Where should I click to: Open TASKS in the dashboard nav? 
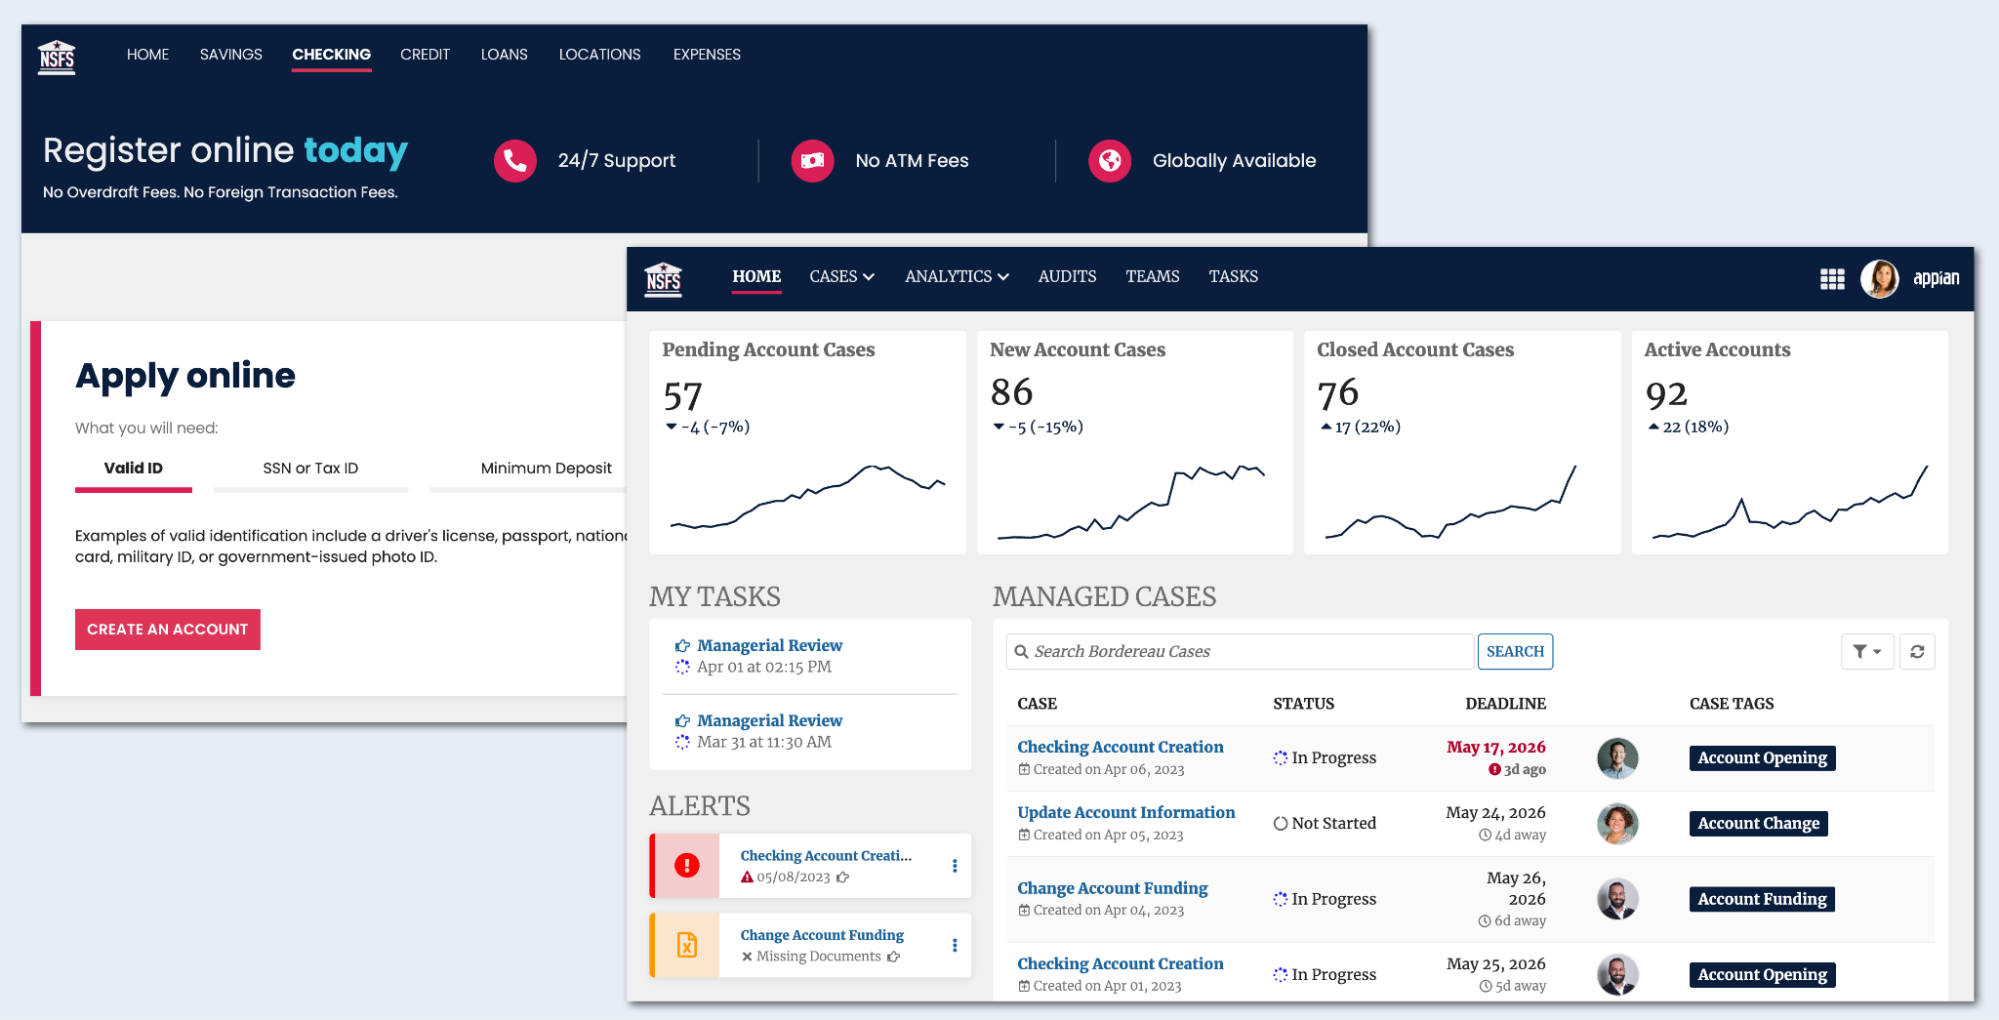pos(1233,277)
